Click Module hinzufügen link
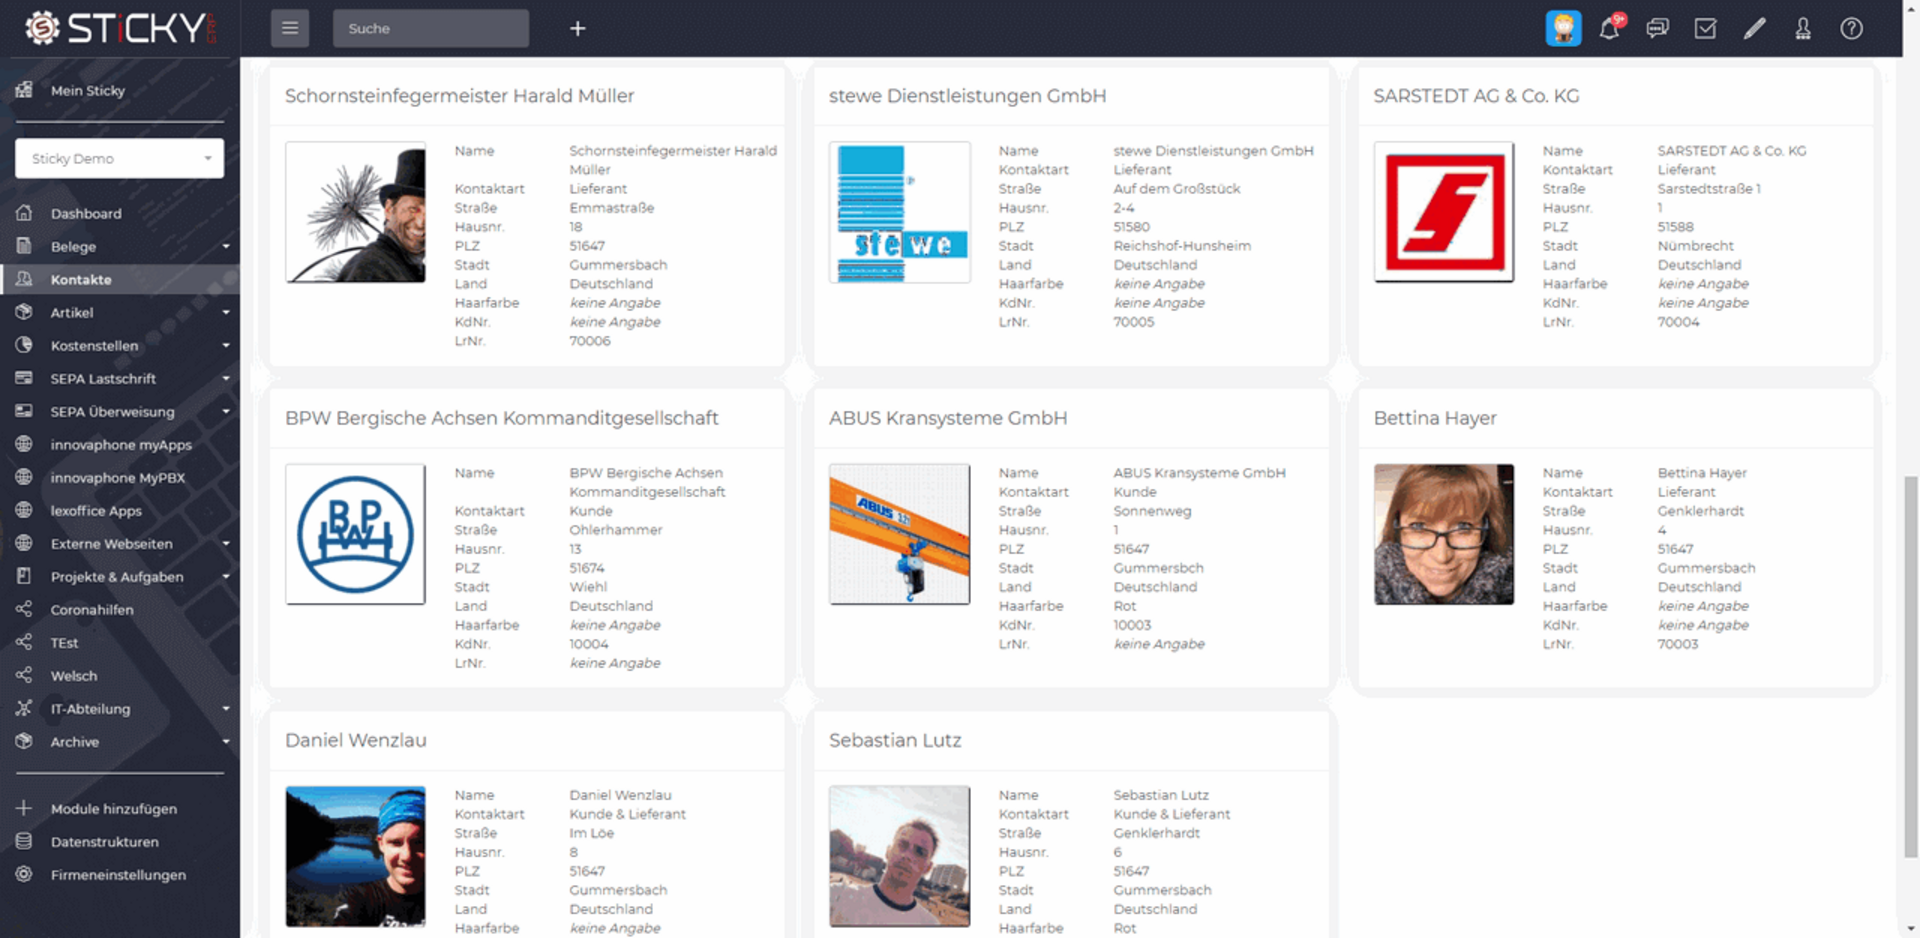 (x=113, y=809)
